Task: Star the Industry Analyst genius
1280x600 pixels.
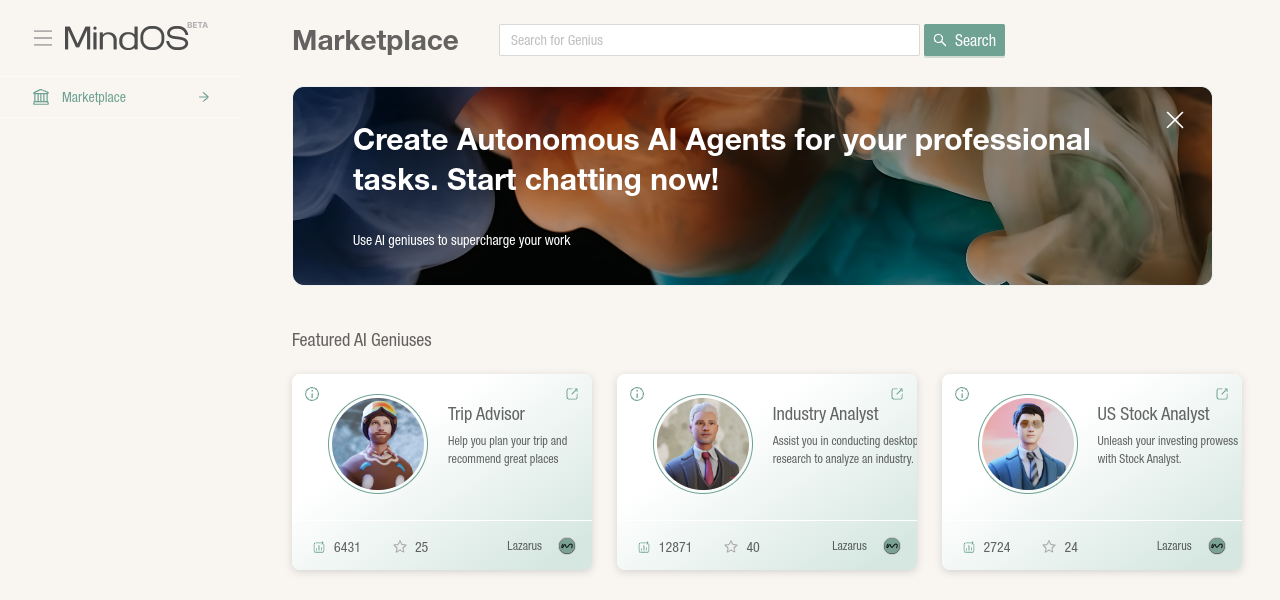Action: [731, 547]
